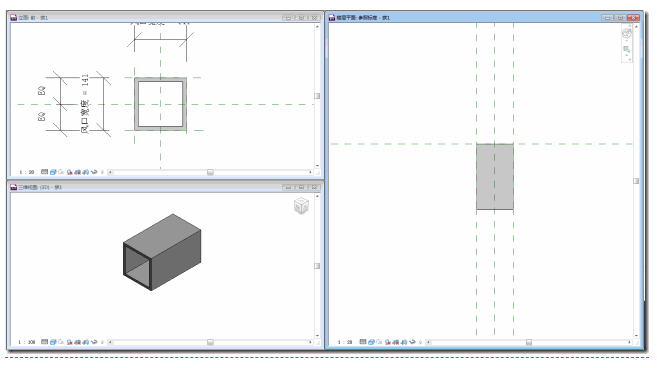Click scroll-right arrow in floor plan view
This screenshot has width=657, height=368.
629,342
